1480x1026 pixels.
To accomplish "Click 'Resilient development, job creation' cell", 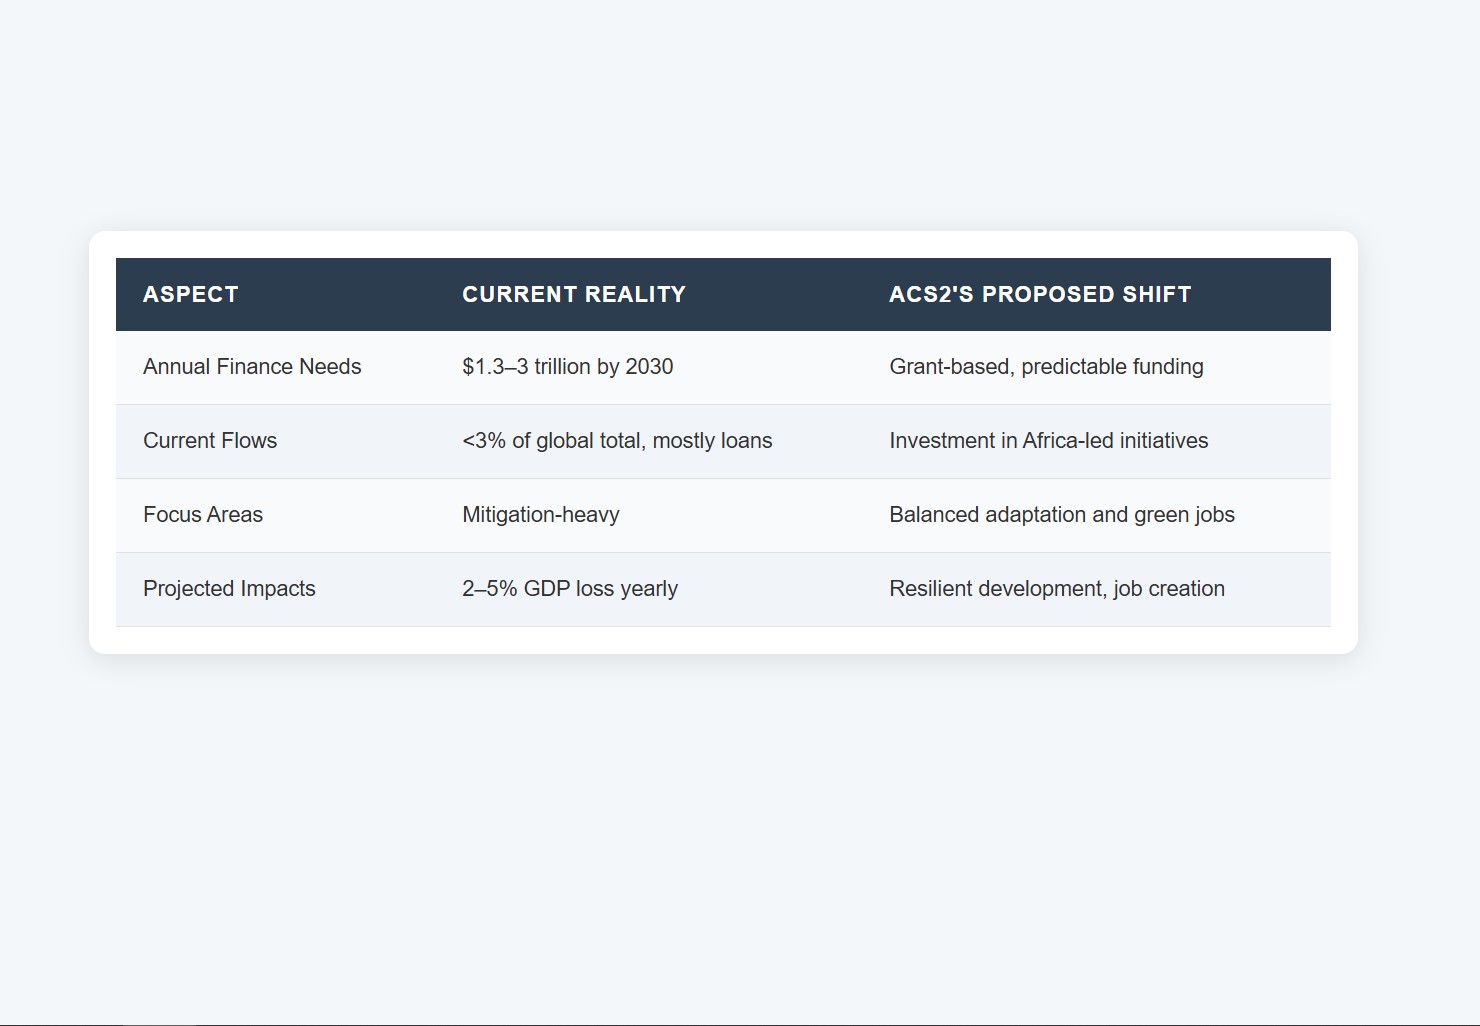I will (1056, 589).
